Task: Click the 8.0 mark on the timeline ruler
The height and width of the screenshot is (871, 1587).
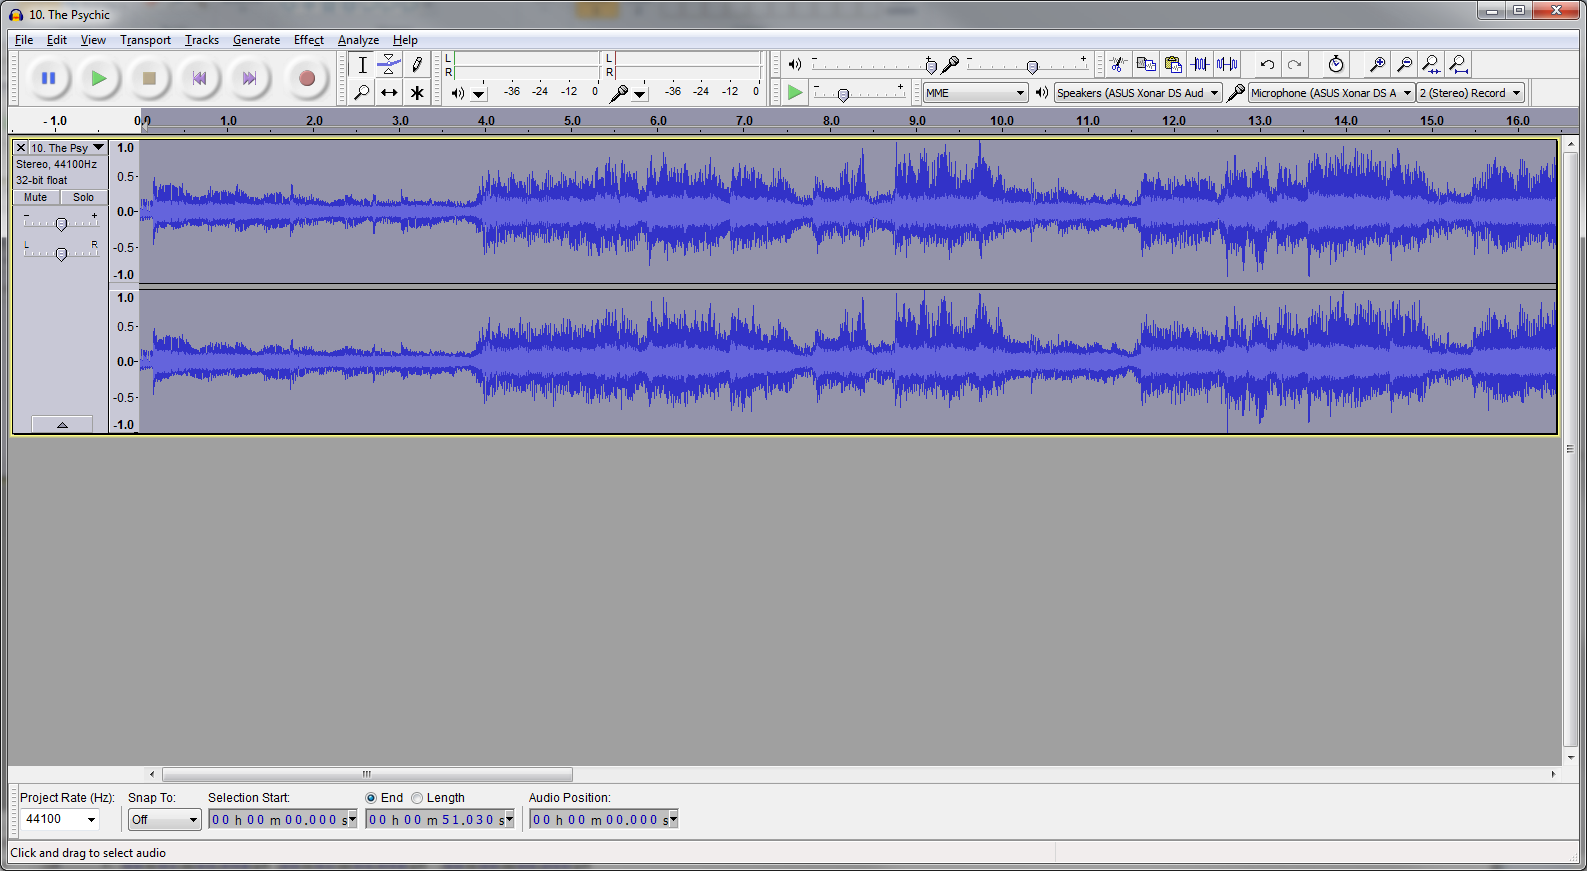Action: 831,121
